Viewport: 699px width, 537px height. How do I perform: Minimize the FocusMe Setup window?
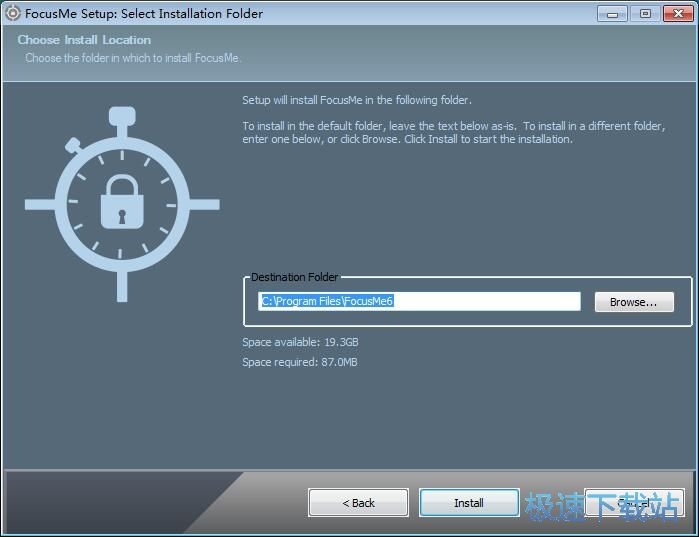pyautogui.click(x=612, y=14)
